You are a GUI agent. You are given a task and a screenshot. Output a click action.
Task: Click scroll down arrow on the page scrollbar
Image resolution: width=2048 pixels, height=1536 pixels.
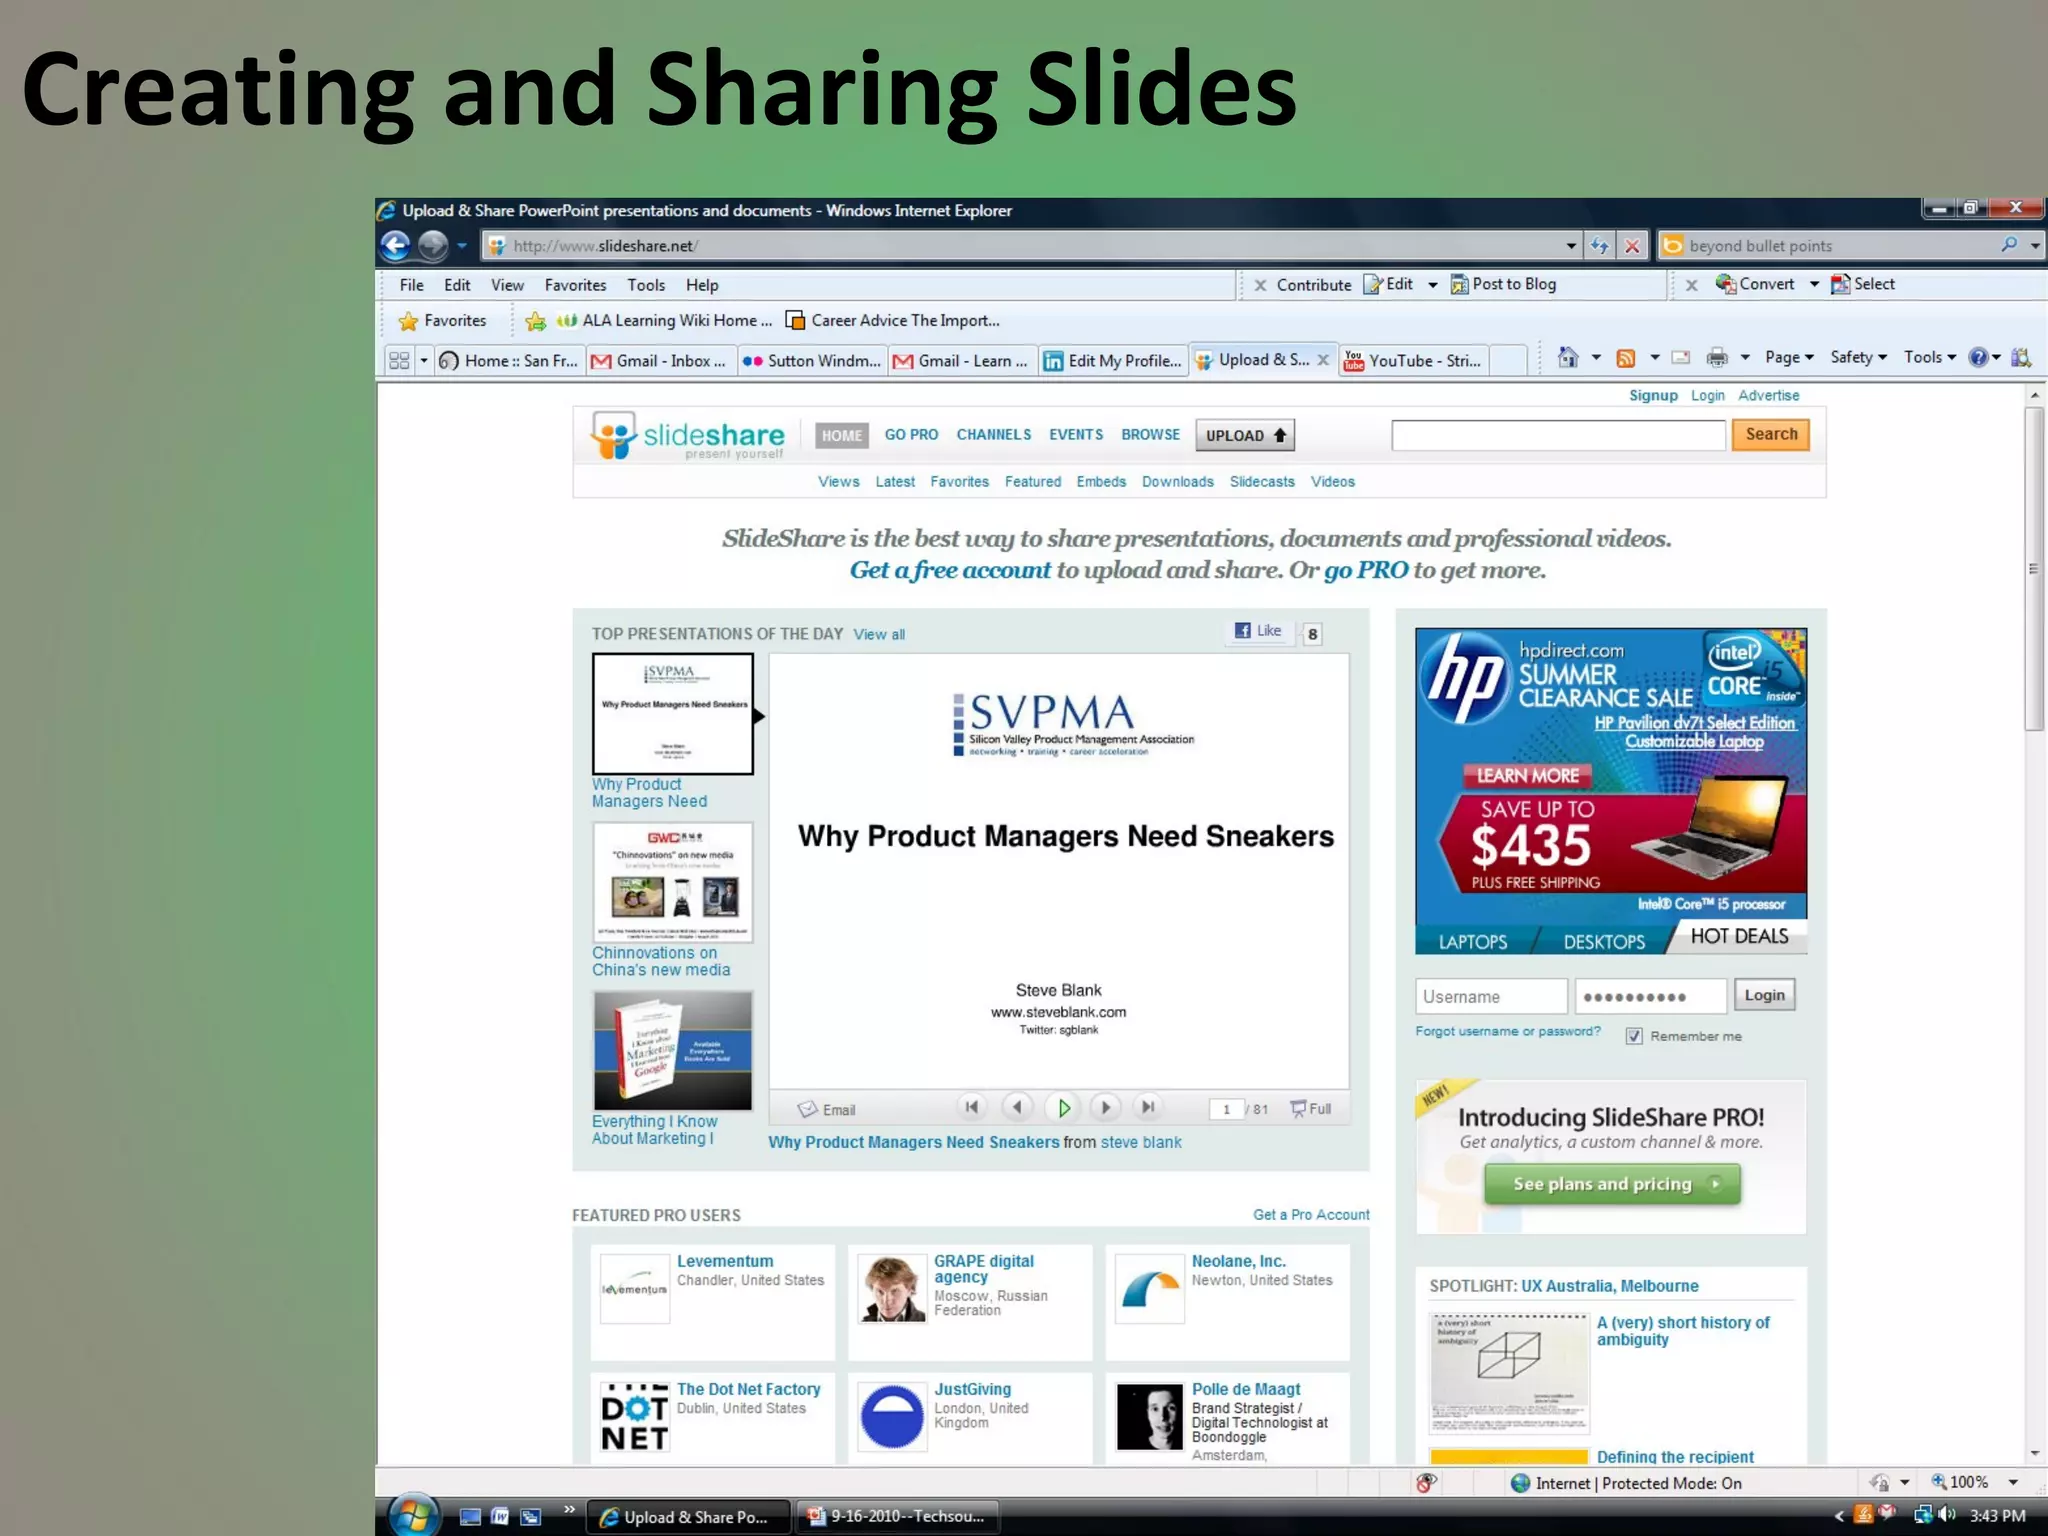(x=2034, y=1454)
